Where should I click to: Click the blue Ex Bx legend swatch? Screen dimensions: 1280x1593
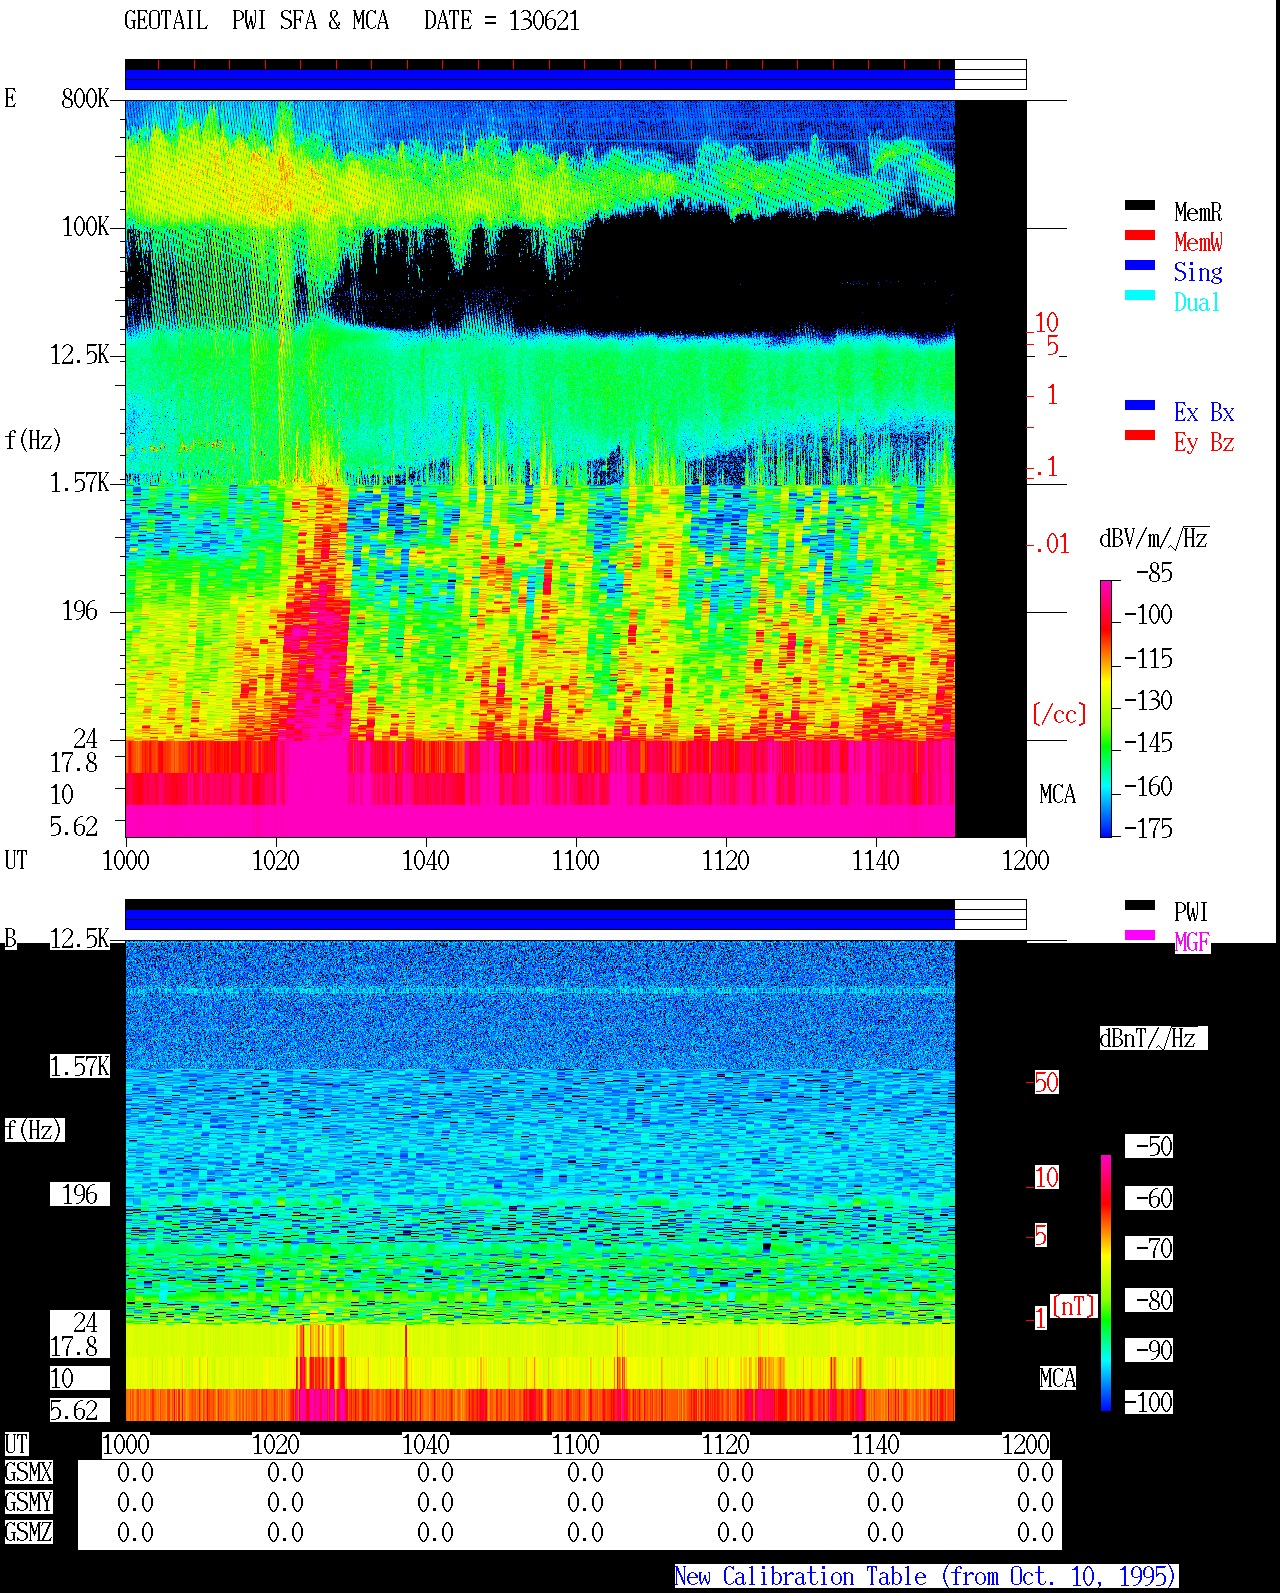pyautogui.click(x=1139, y=405)
